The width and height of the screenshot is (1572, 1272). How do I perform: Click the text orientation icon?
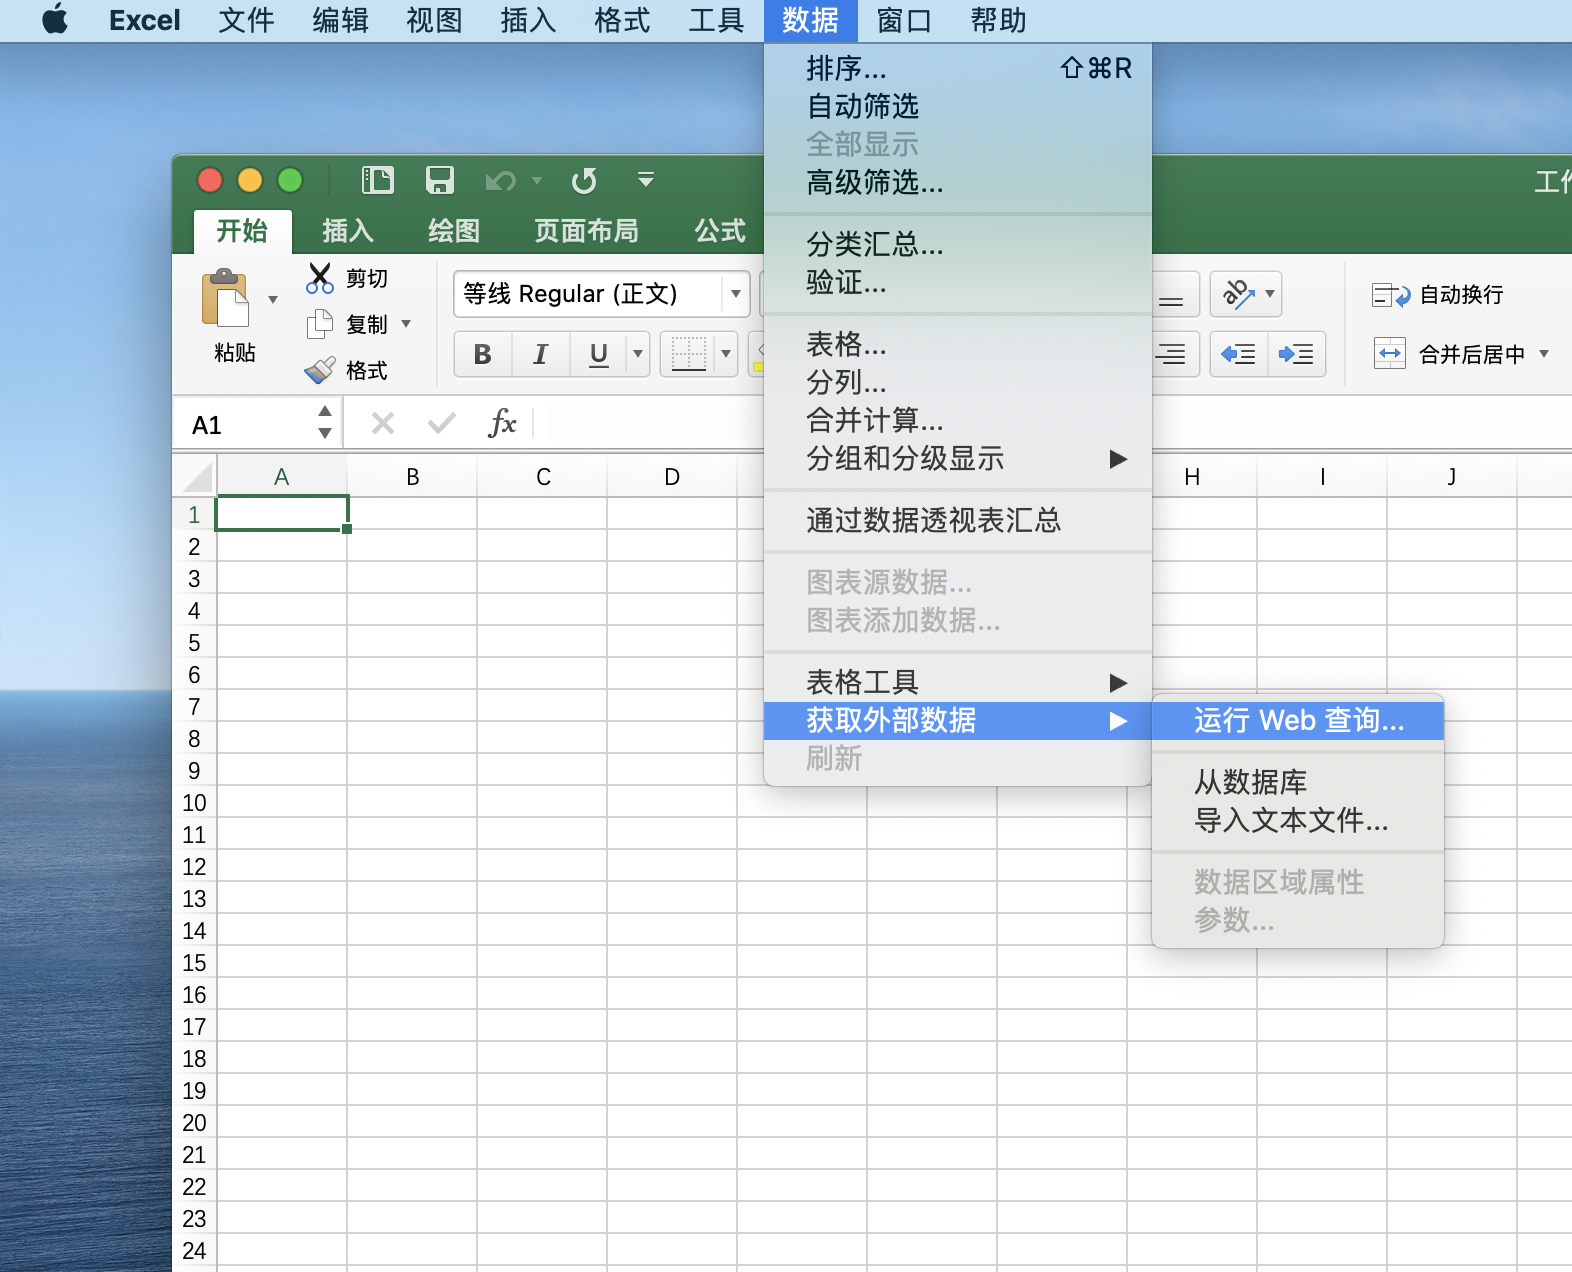point(1238,294)
